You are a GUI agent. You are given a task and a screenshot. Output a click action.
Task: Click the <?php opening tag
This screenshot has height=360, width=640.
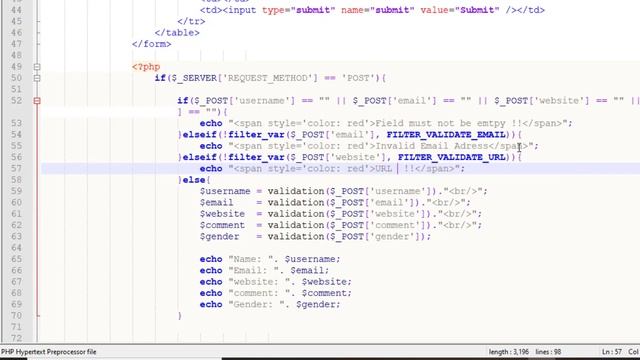pyautogui.click(x=146, y=67)
